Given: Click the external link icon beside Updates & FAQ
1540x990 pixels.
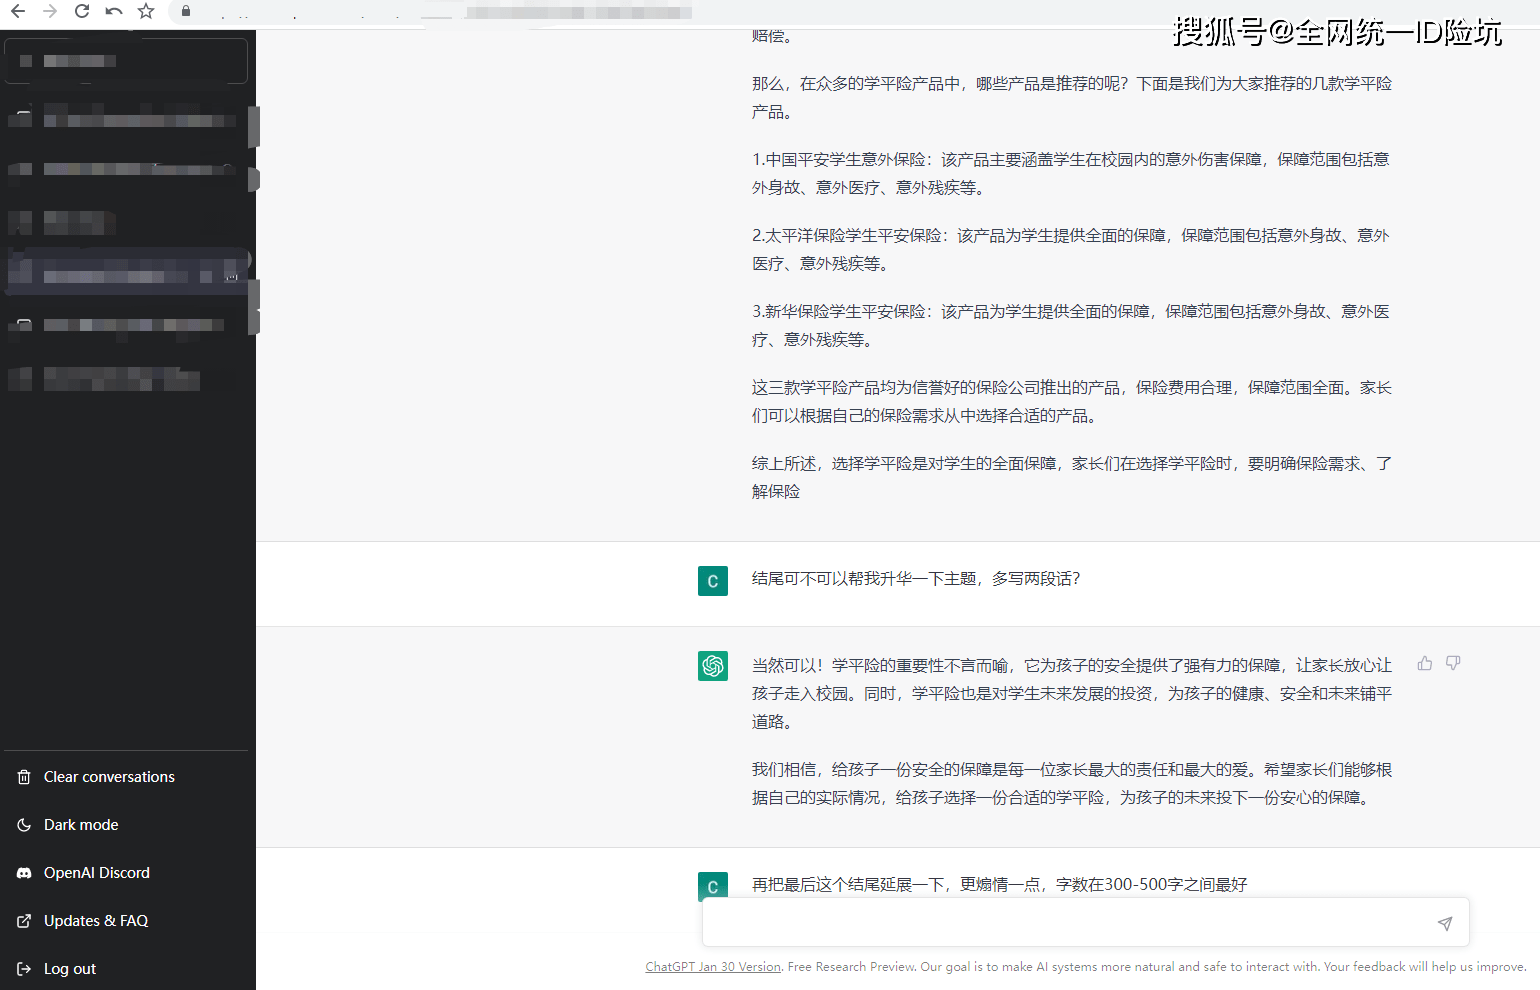Looking at the screenshot, I should tap(22, 920).
